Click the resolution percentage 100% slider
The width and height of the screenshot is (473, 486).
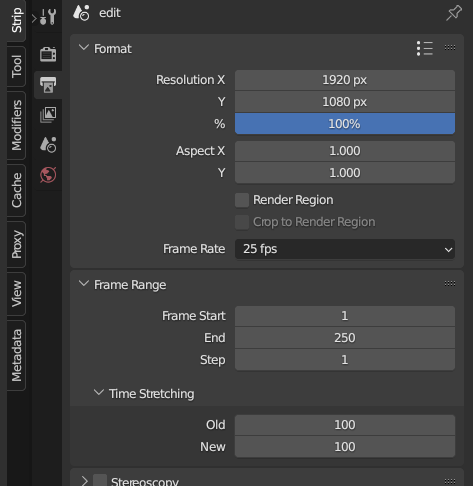pos(345,124)
